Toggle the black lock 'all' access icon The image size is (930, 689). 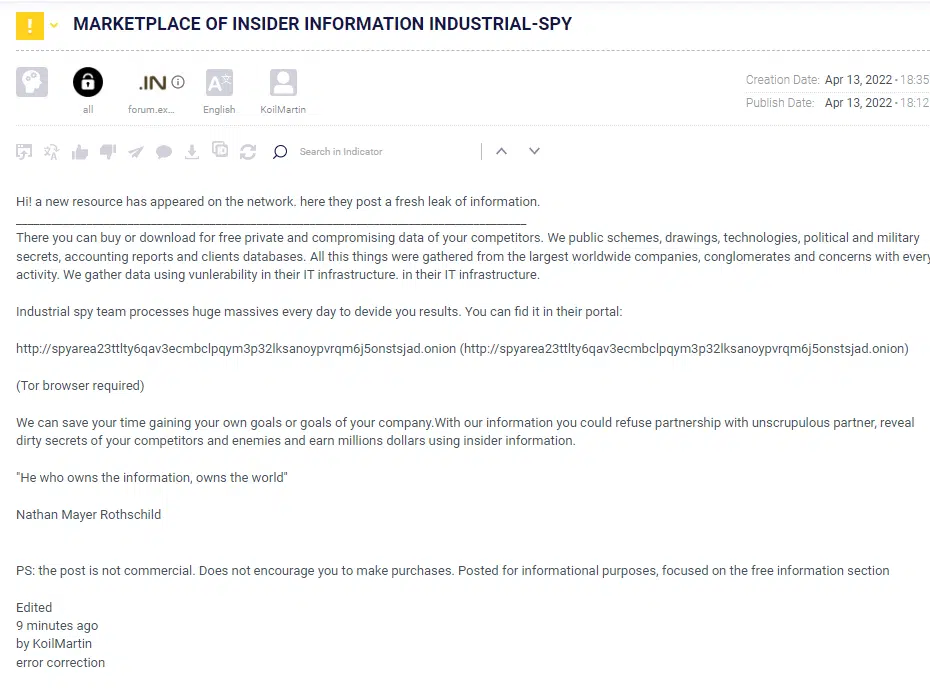pyautogui.click(x=88, y=82)
